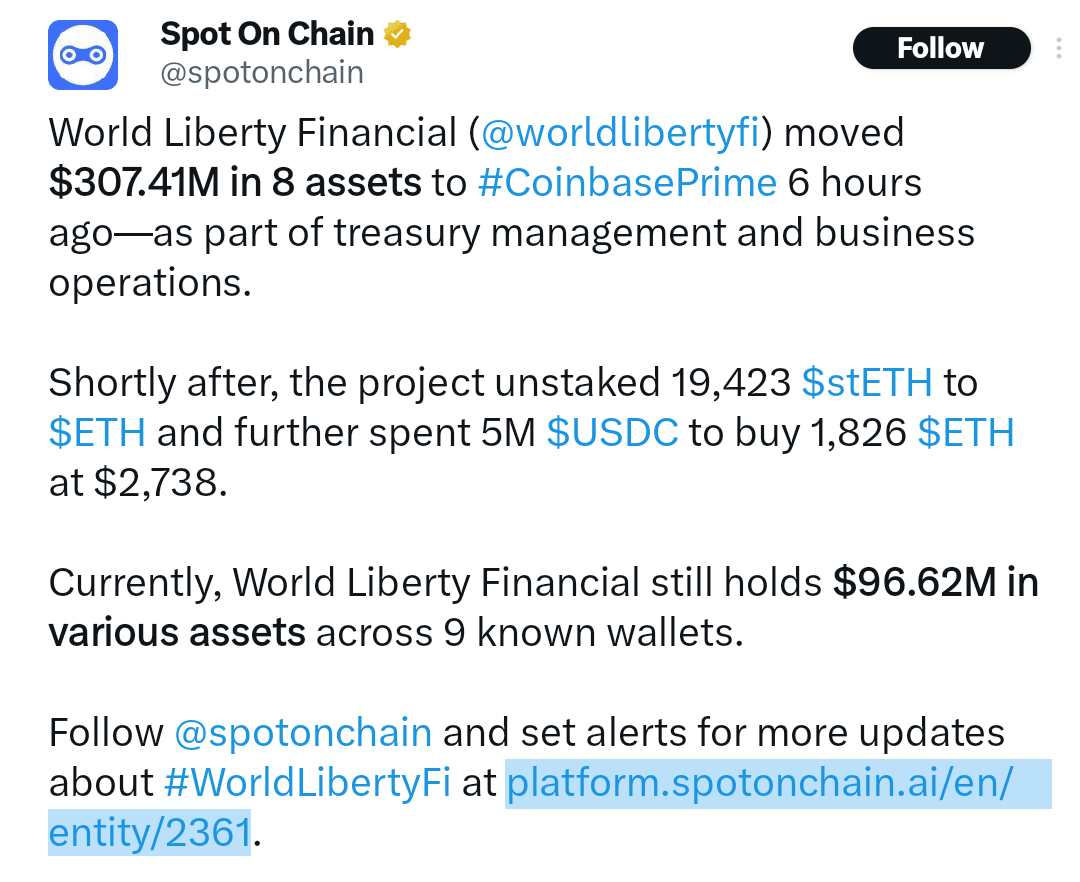Click the first $ETH cashtag
Image resolution: width=1080 pixels, height=882 pixels.
[x=95, y=432]
